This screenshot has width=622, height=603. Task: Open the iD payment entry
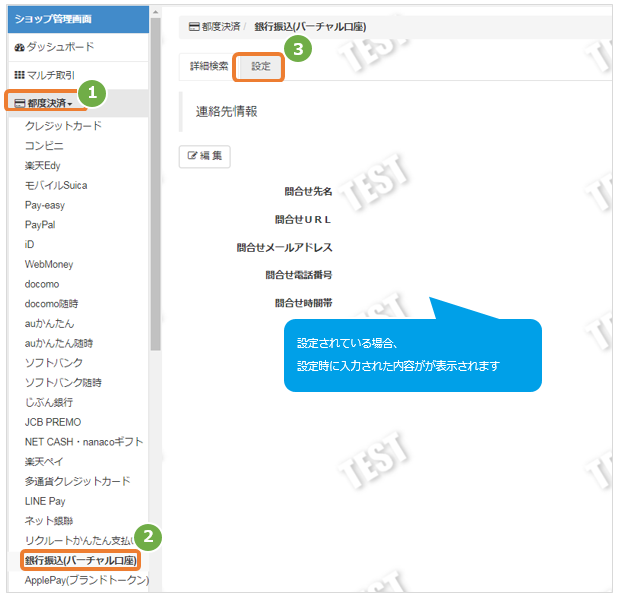point(29,244)
